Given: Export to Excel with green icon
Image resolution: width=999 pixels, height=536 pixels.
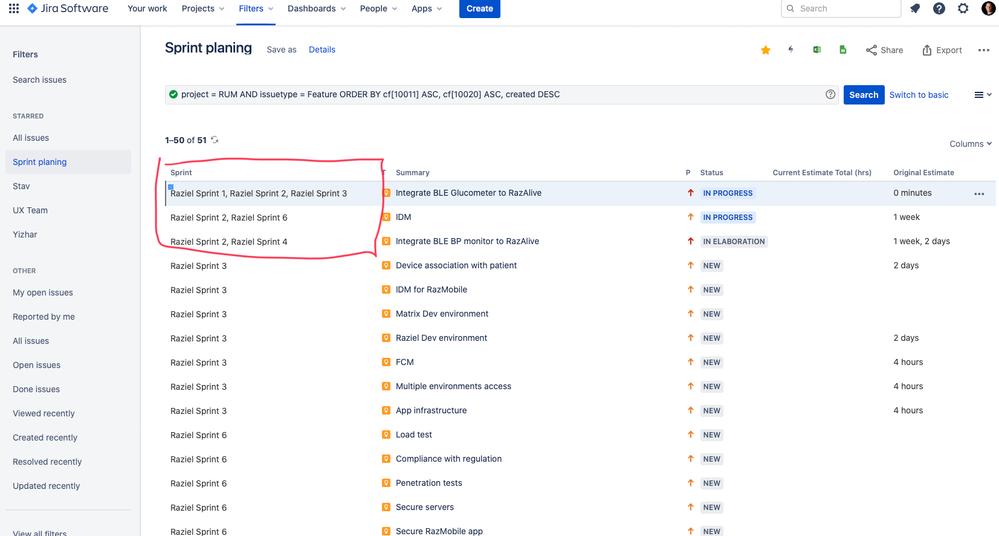Looking at the screenshot, I should [x=817, y=50].
